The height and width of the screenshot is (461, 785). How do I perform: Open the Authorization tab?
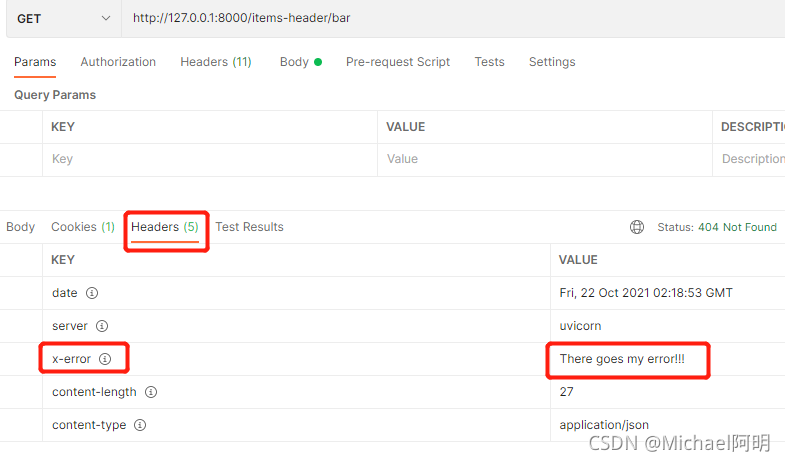click(118, 62)
